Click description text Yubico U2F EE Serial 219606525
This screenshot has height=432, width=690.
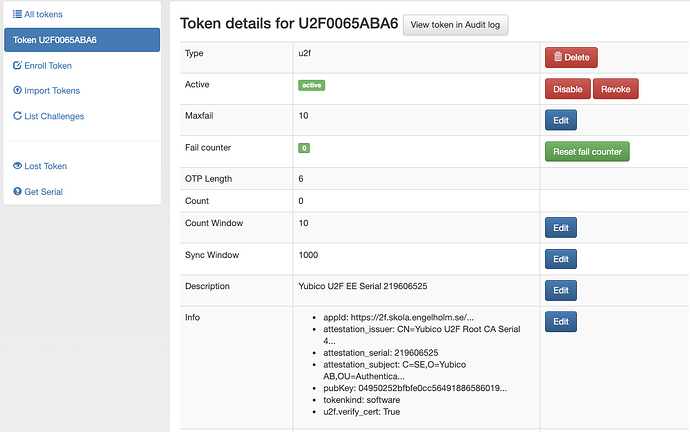click(x=363, y=286)
